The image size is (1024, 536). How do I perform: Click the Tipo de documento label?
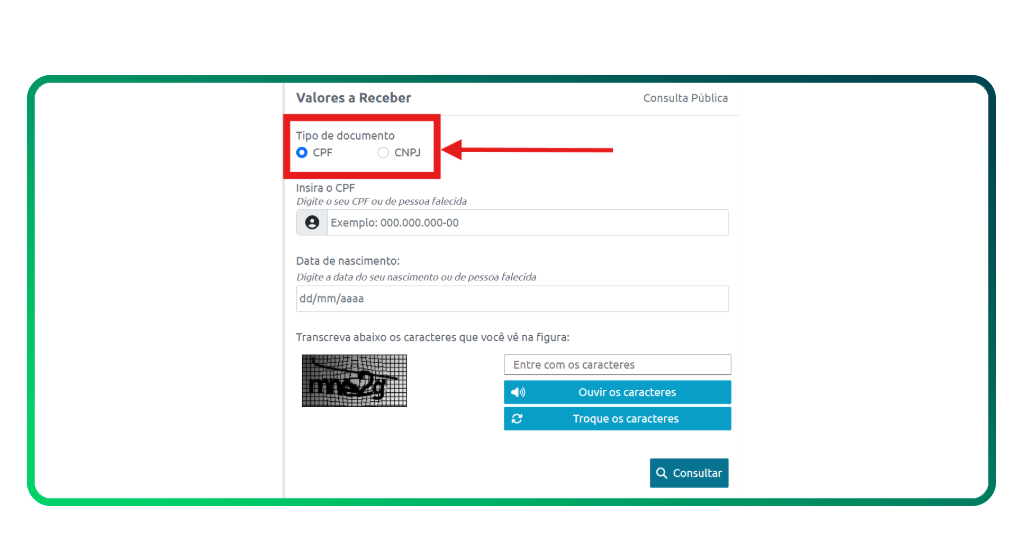345,136
